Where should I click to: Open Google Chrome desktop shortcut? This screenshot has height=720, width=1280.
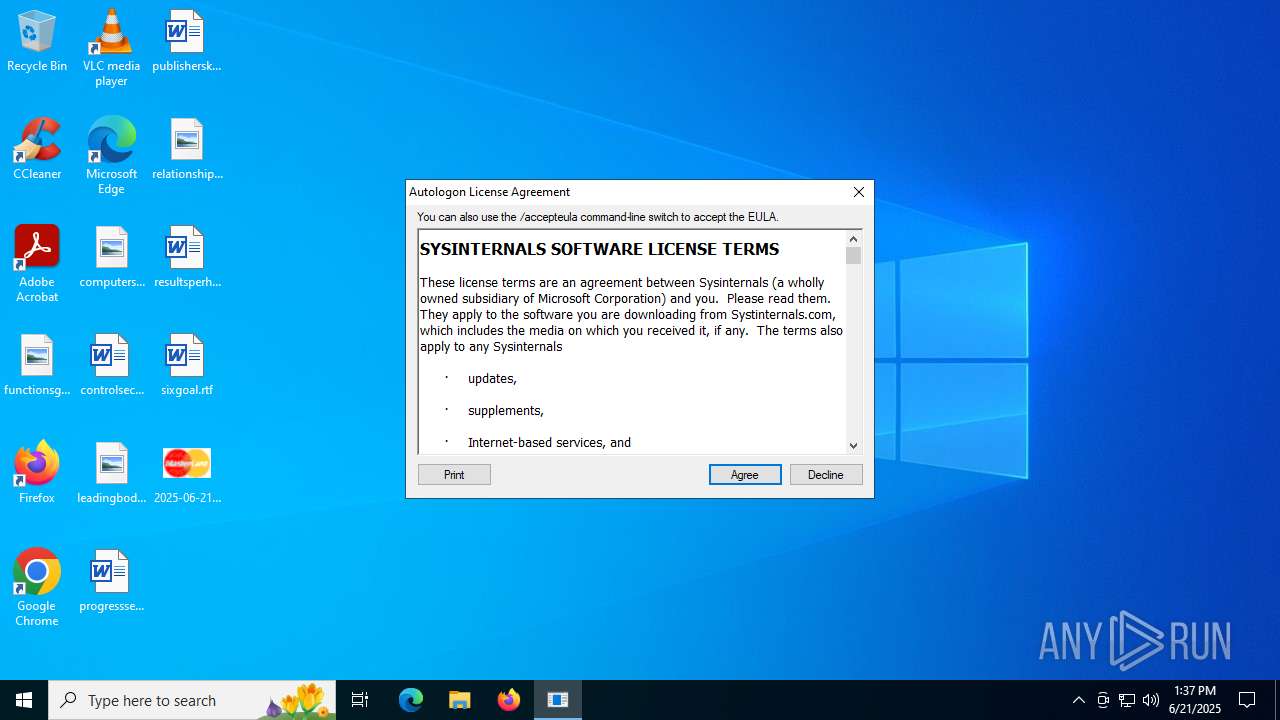pos(37,588)
